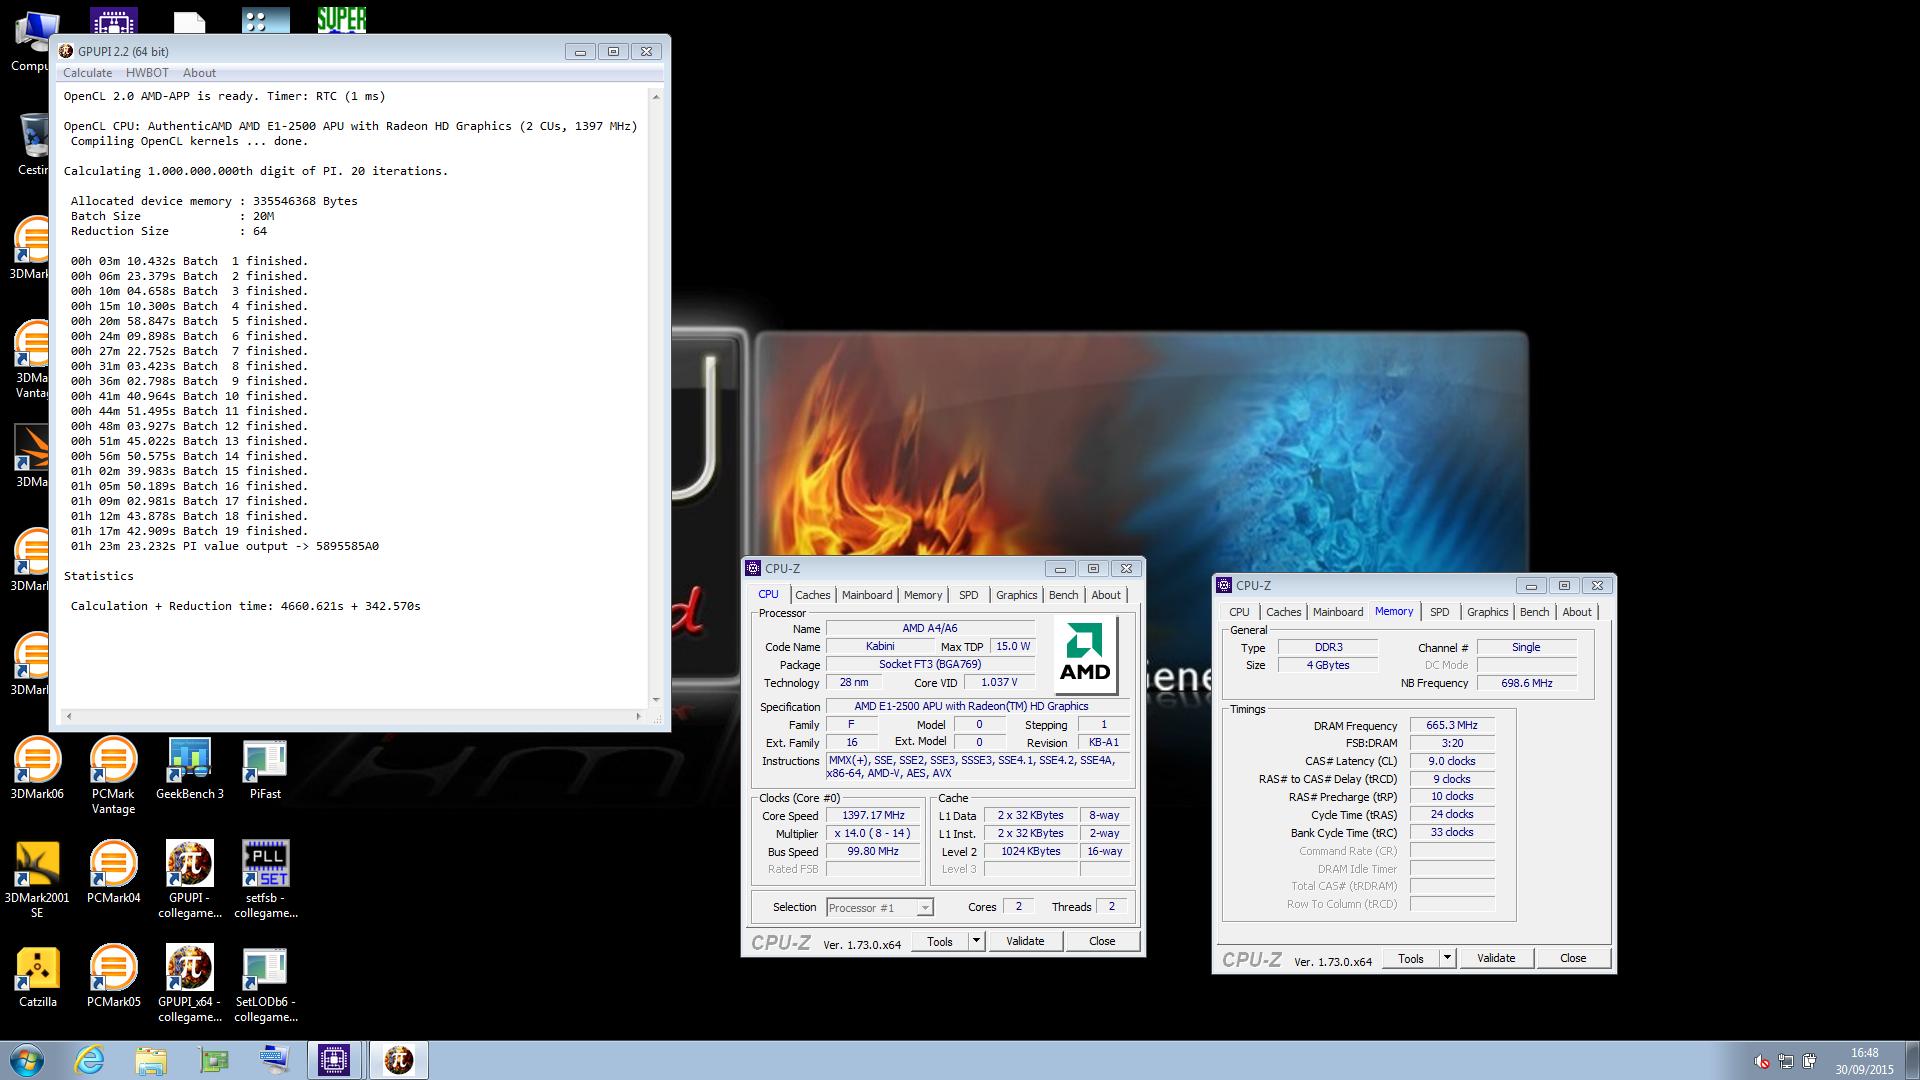Click Close button in right CPU-Z window
Screen dimensions: 1920x1080
click(x=1573, y=958)
